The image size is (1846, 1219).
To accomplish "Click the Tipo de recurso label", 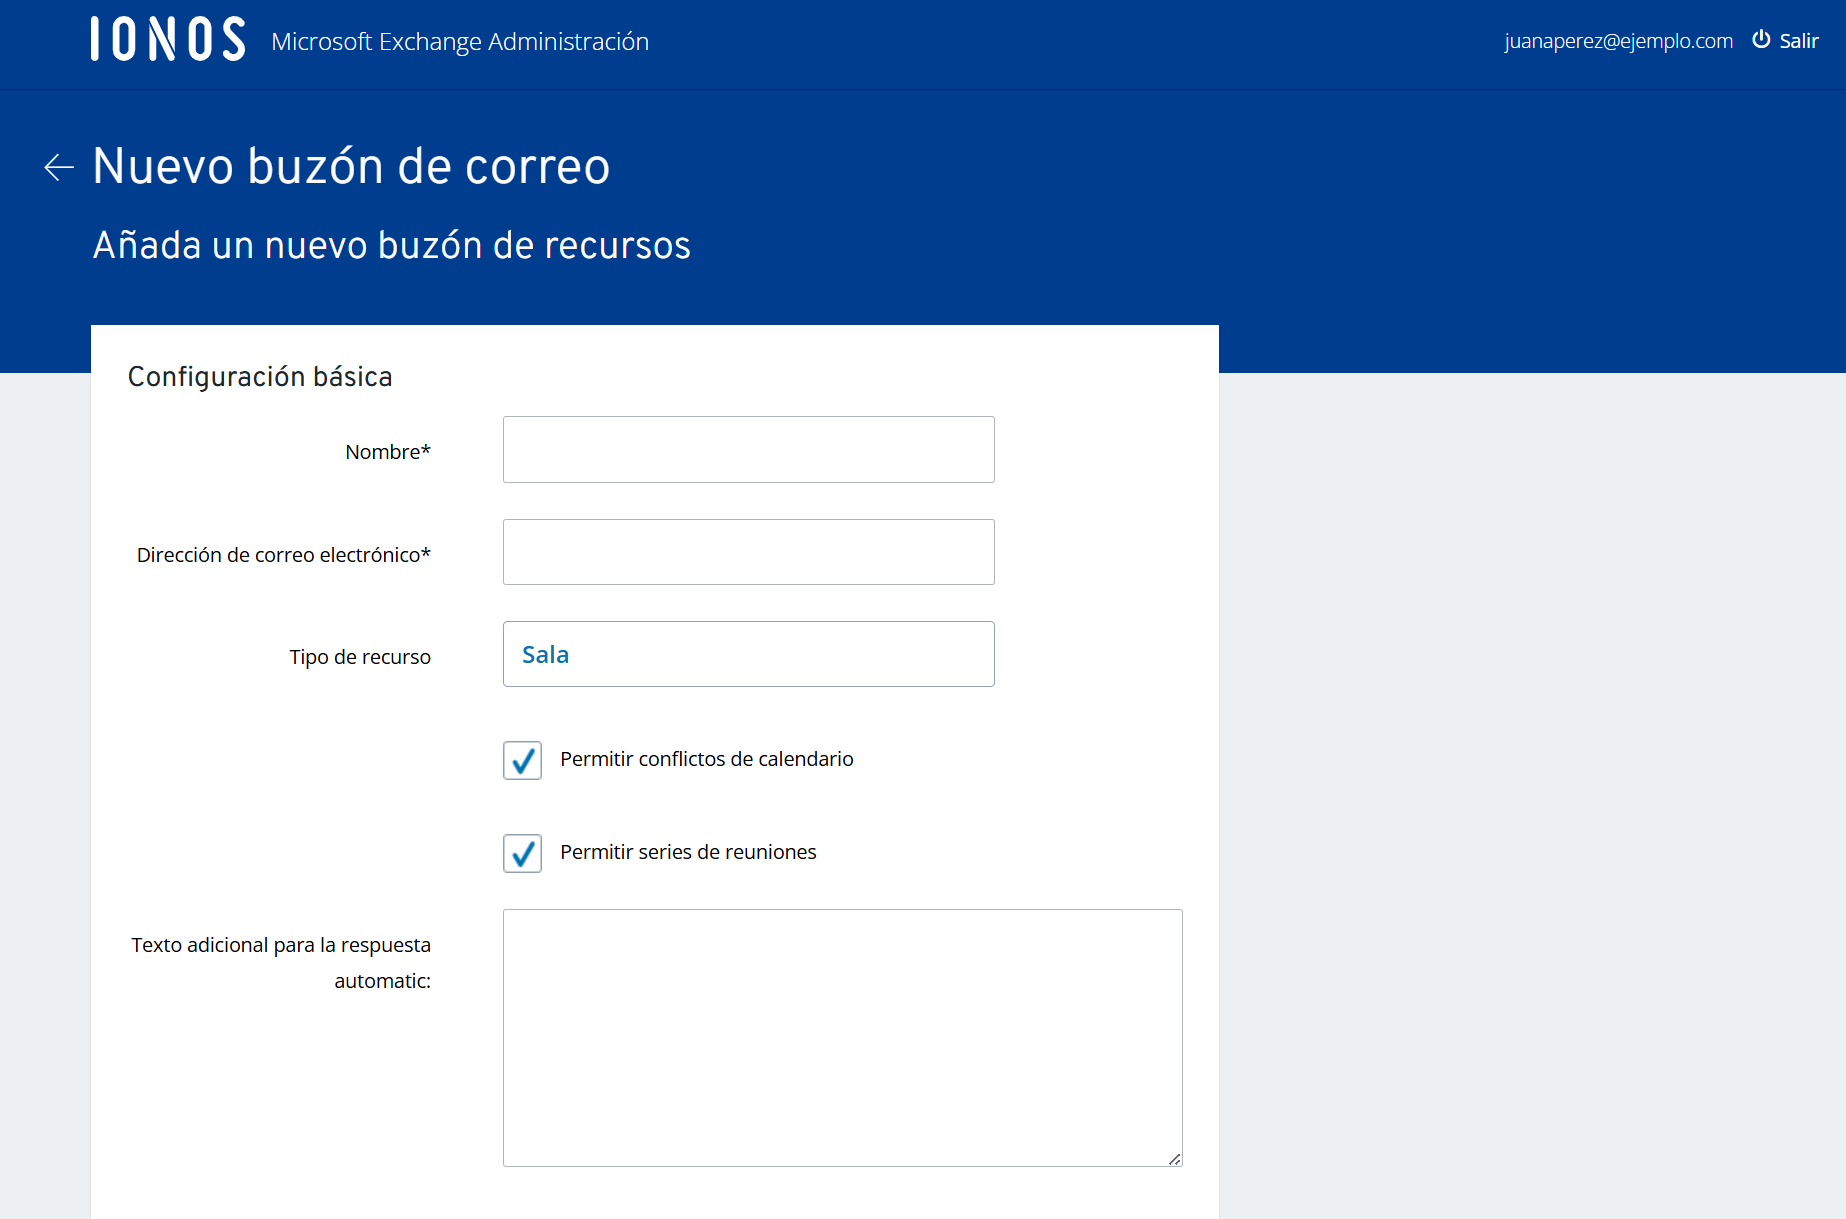I will tap(359, 656).
